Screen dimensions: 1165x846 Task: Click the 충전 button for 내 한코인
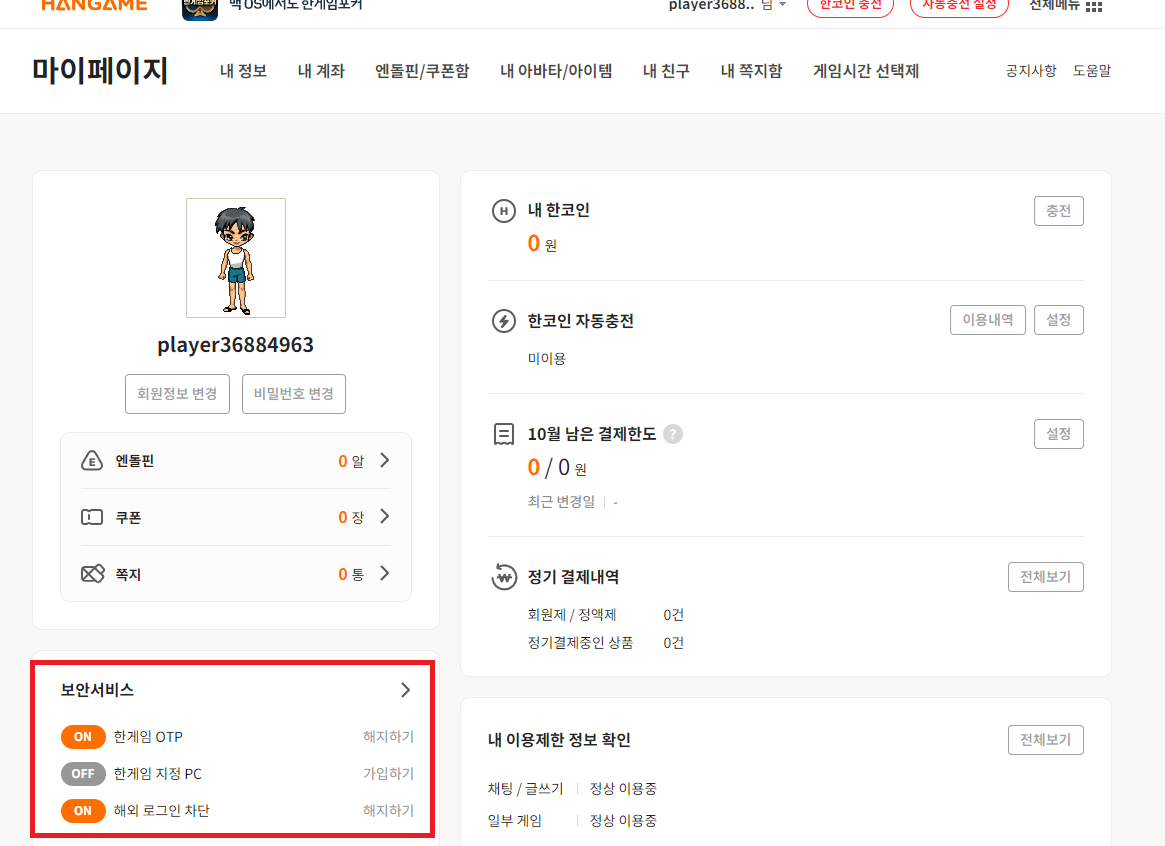click(x=1059, y=211)
